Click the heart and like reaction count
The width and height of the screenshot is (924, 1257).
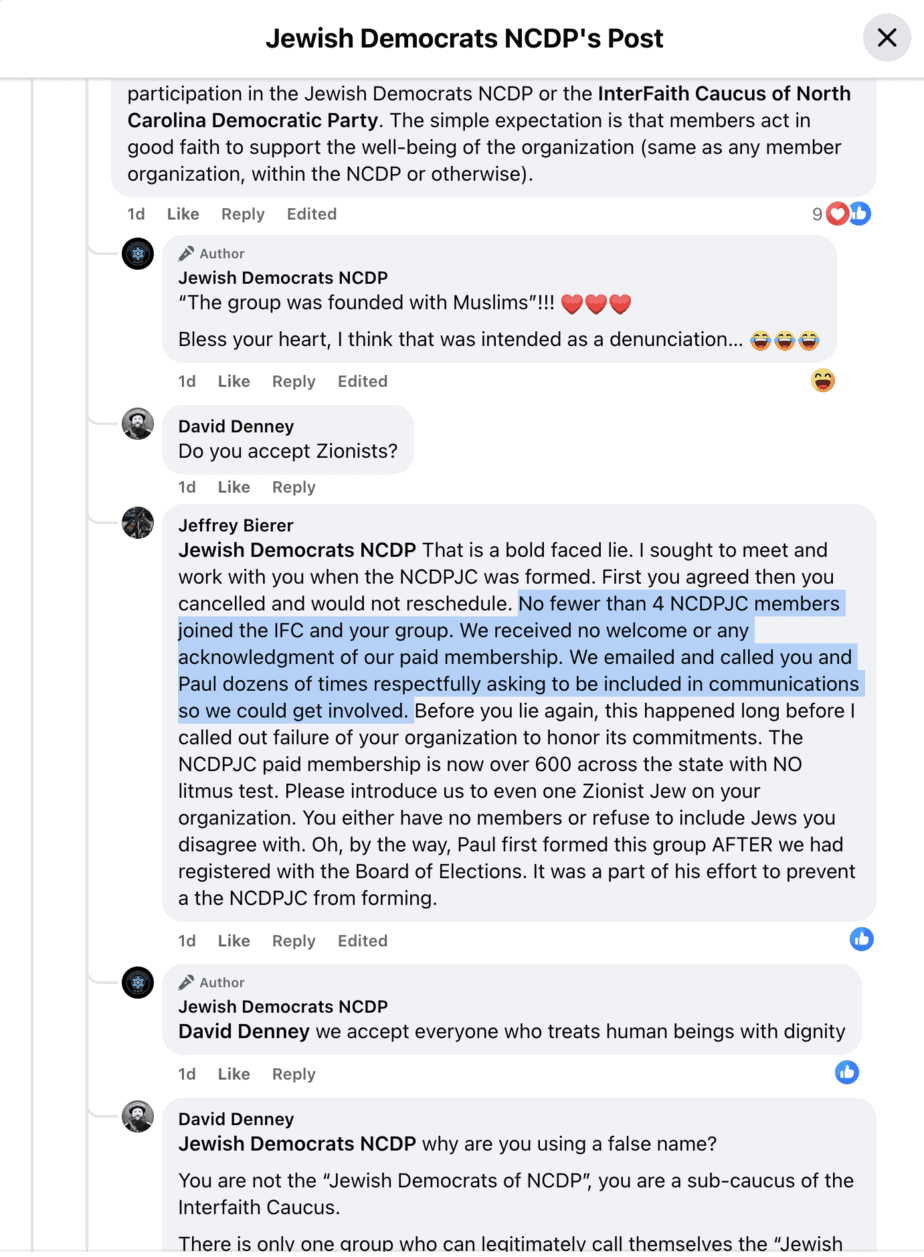[842, 213]
